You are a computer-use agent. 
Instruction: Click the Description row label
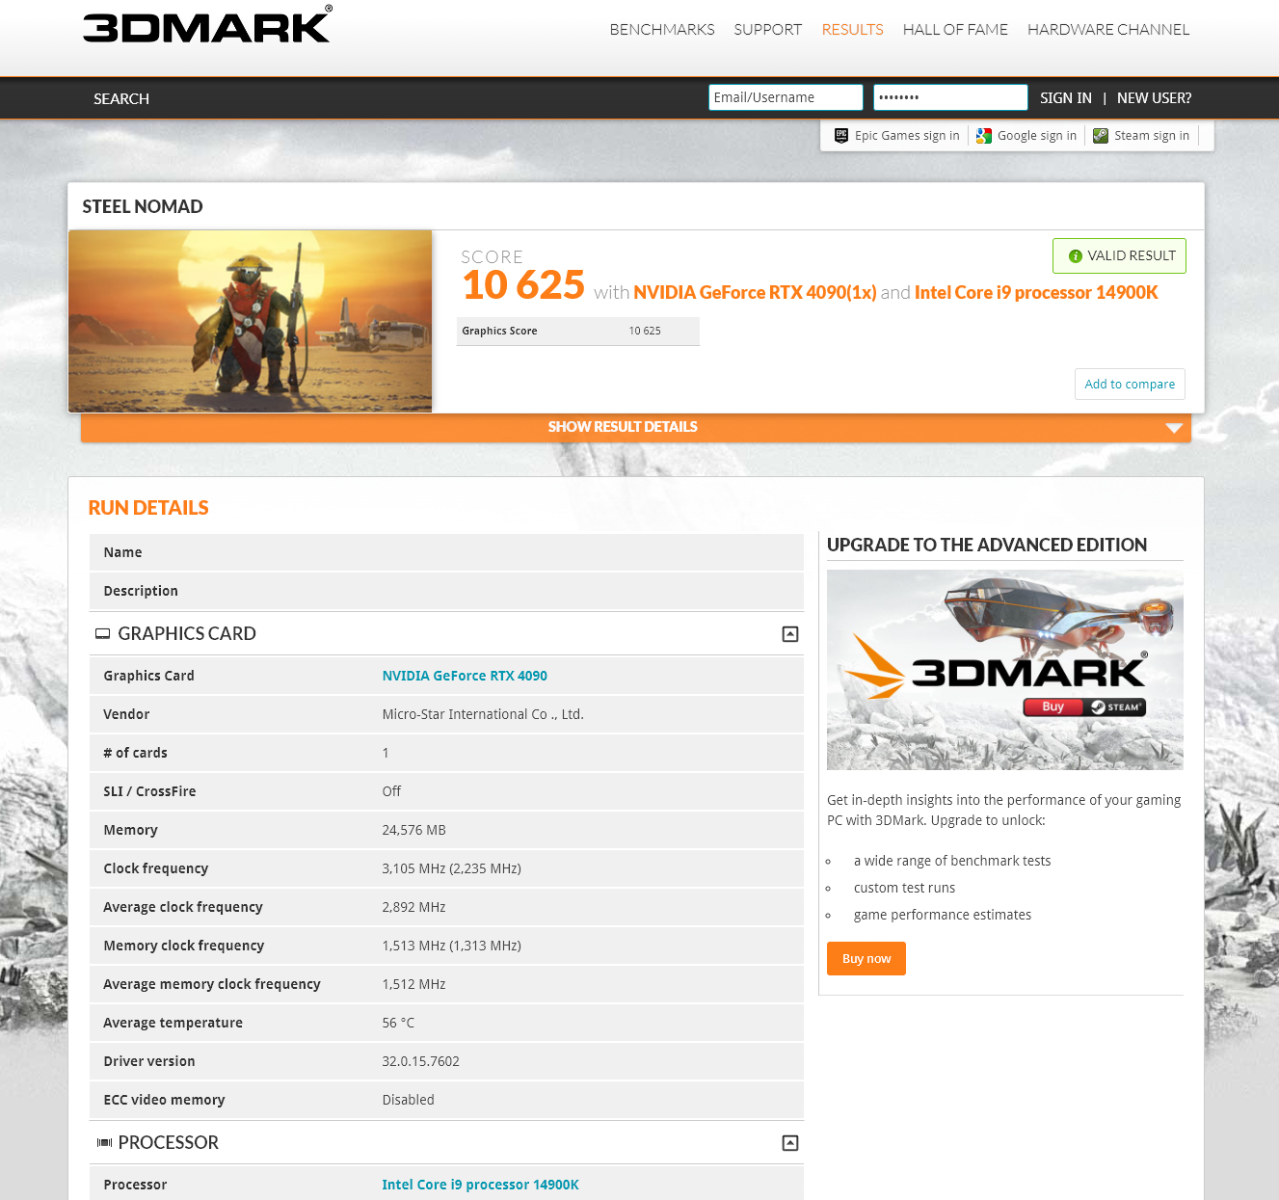tap(141, 591)
